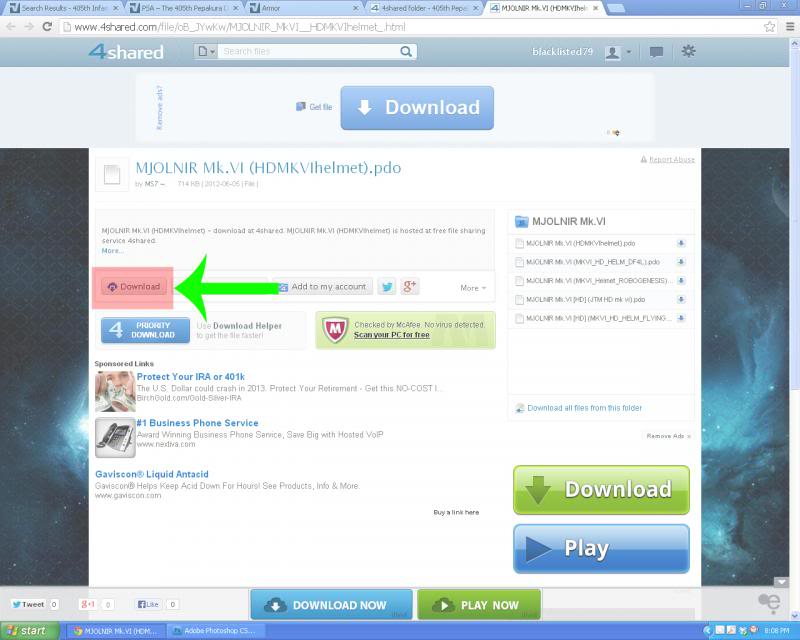Click the large blue Download button at top
800x640 pixels.
click(x=417, y=108)
